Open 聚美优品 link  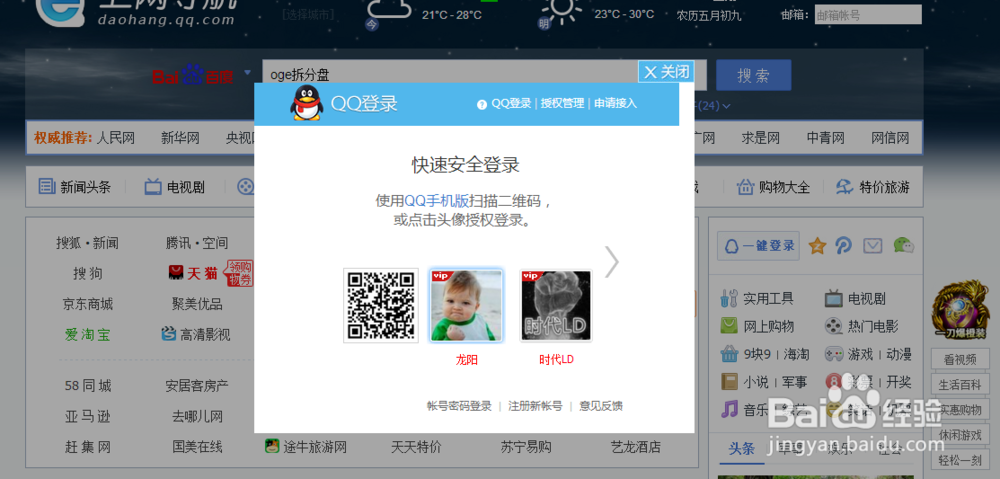pos(197,304)
